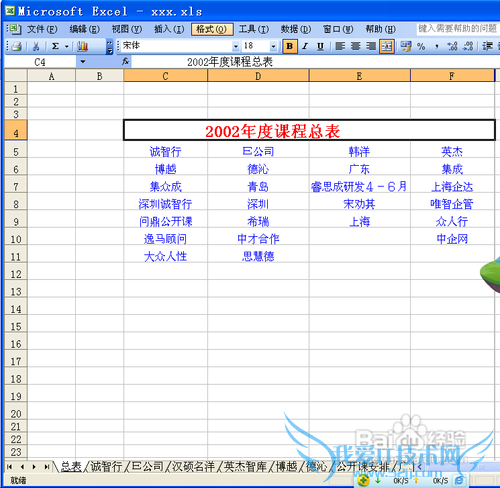Switch to the 博越 sheet tab
Screen dimensions: 500x488
click(286, 467)
